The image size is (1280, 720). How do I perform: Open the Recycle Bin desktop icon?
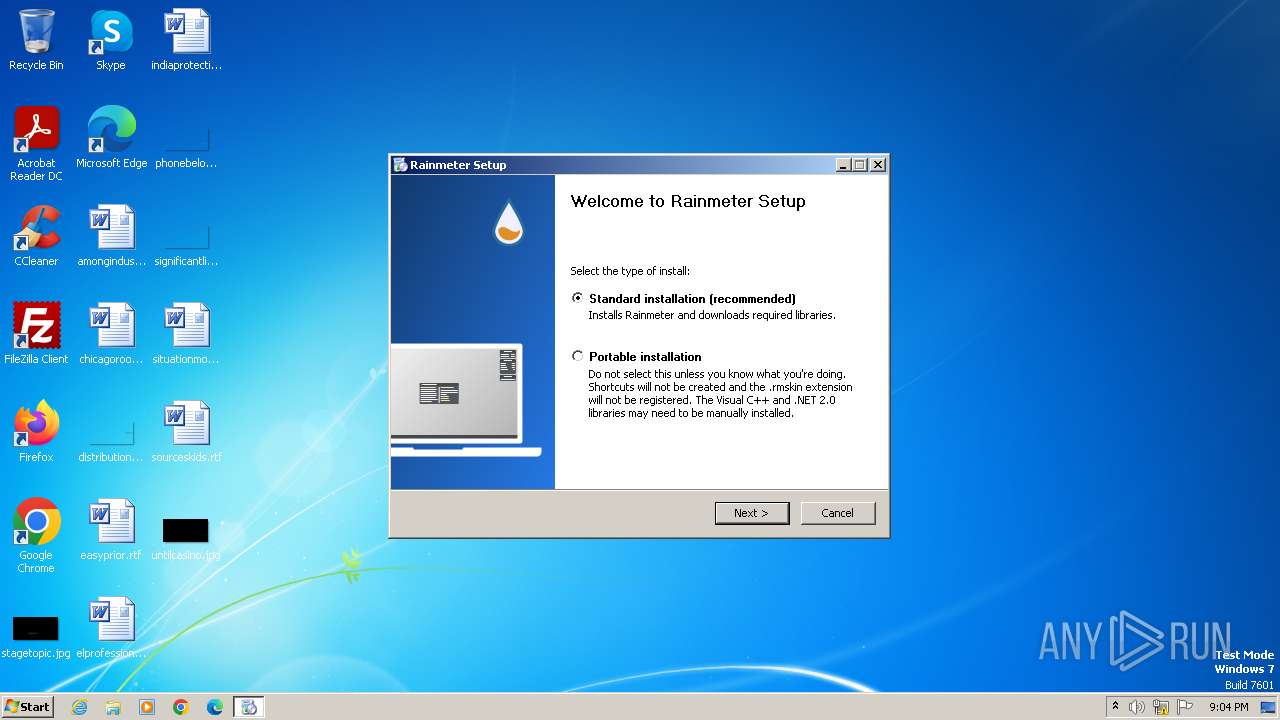point(36,40)
